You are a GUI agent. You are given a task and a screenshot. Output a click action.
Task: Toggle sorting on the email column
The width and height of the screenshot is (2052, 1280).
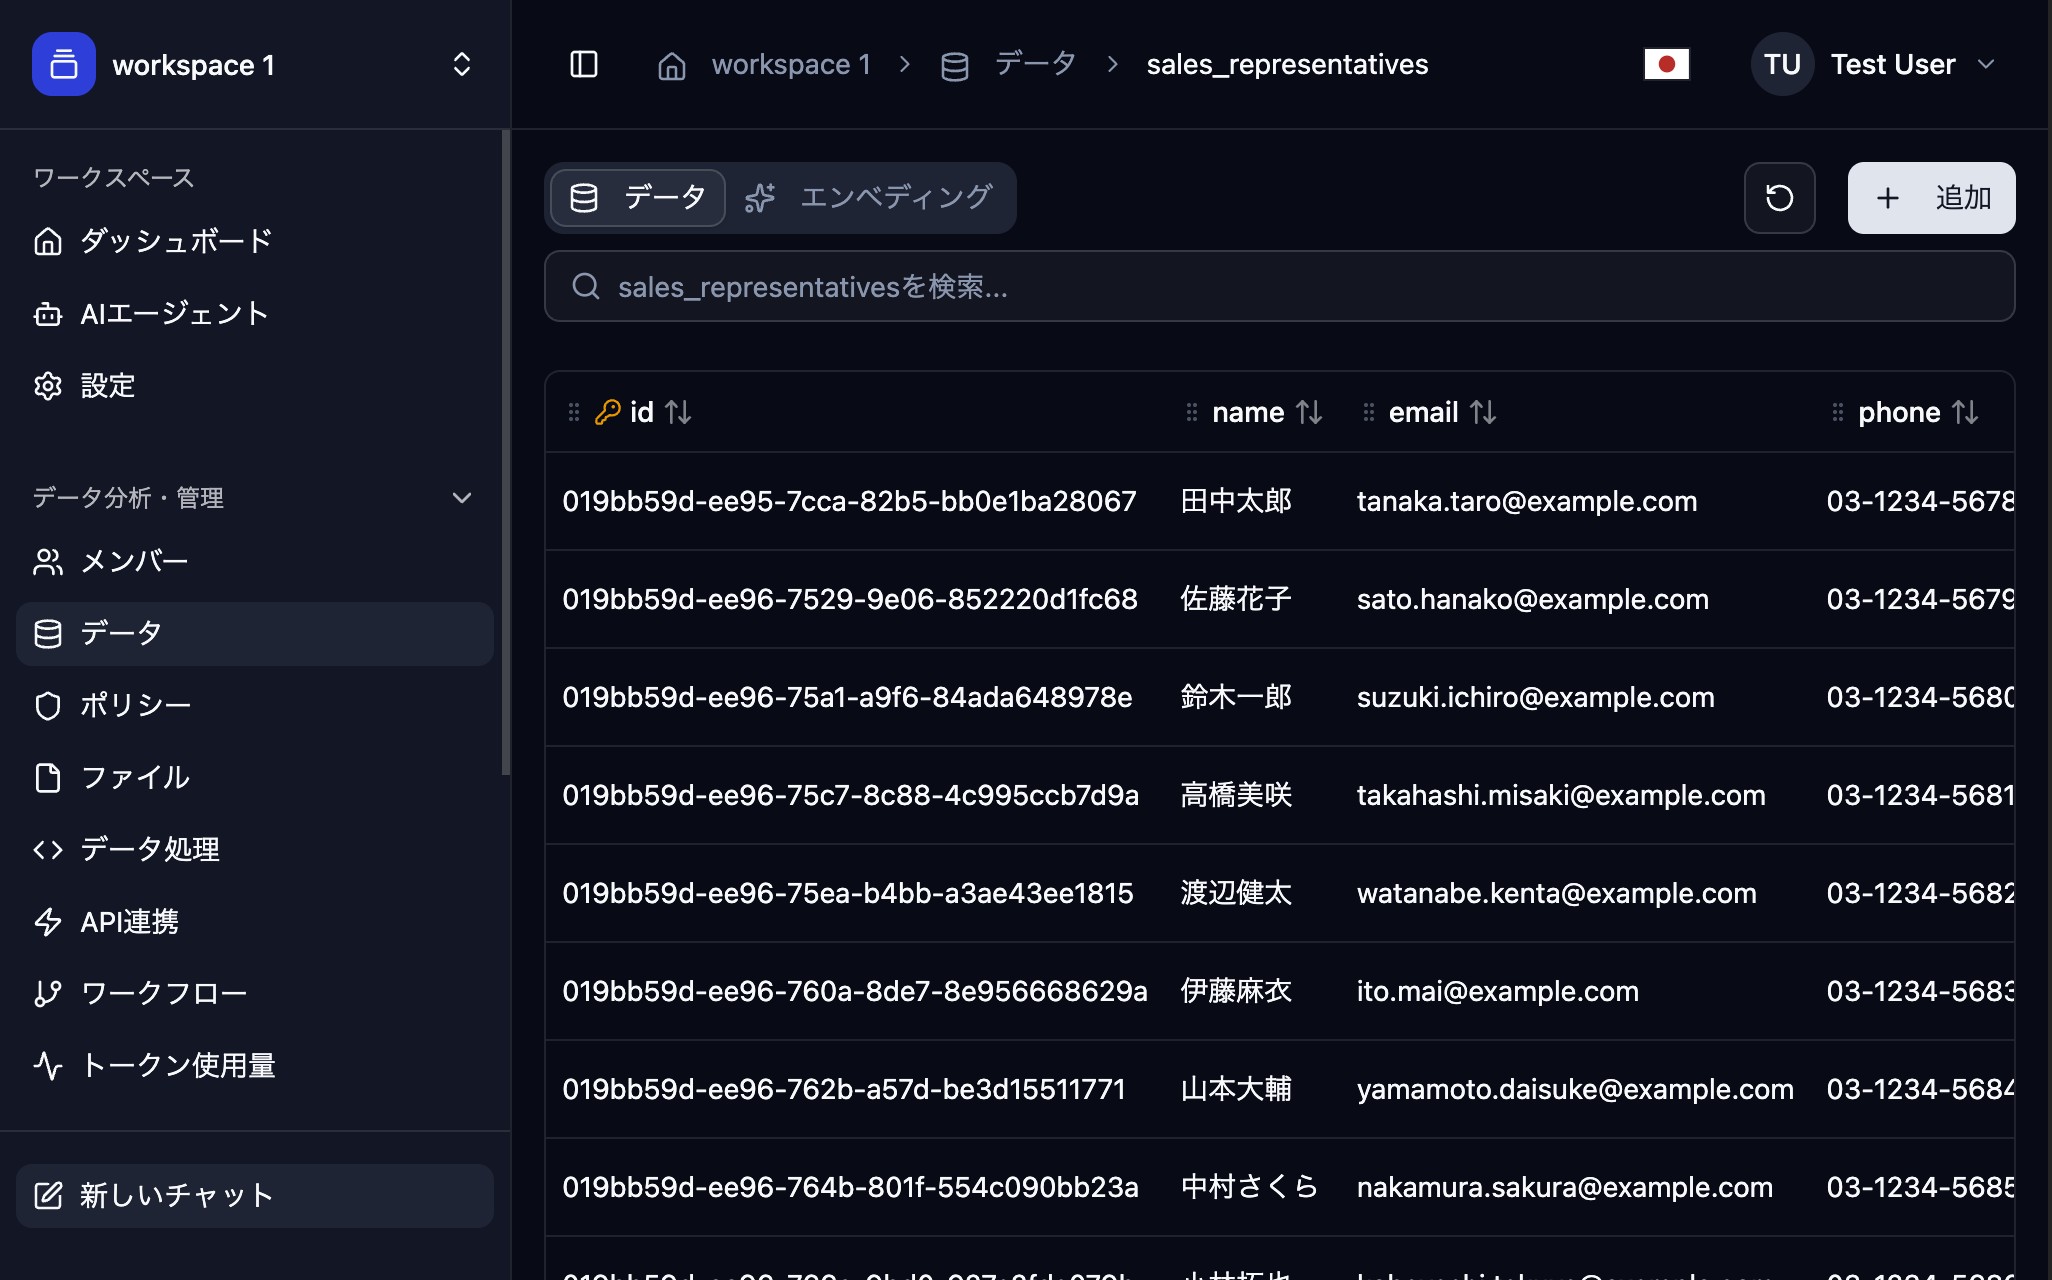[1485, 412]
